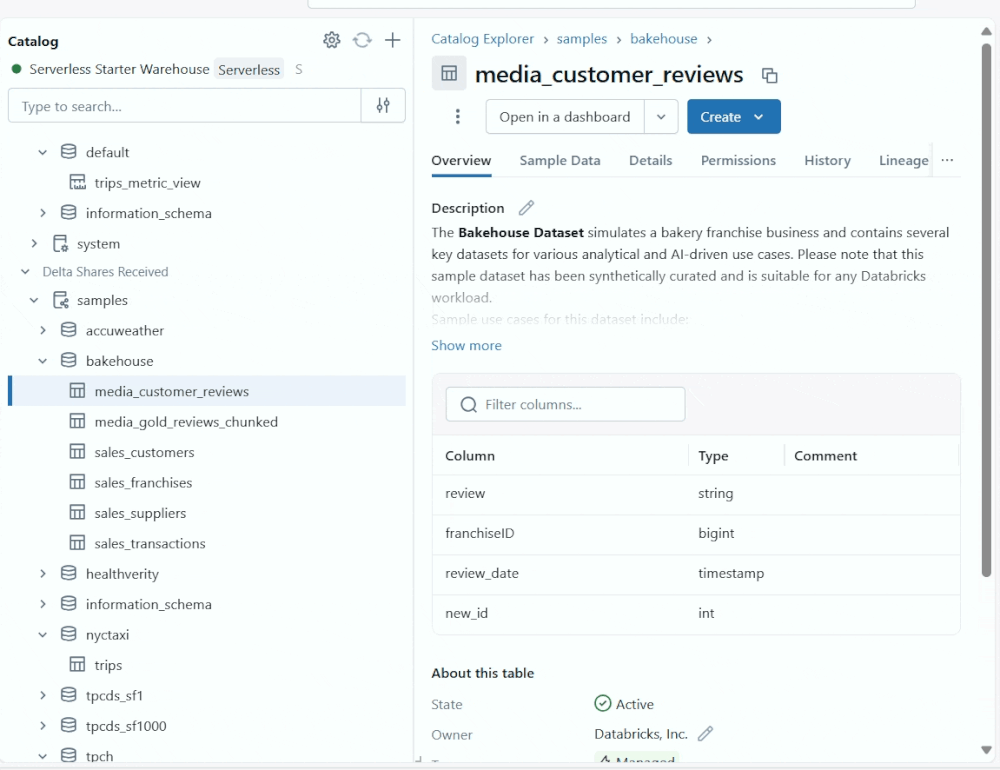1000x770 pixels.
Task: Show more tabs via the ellipsis overflow
Action: point(947,160)
